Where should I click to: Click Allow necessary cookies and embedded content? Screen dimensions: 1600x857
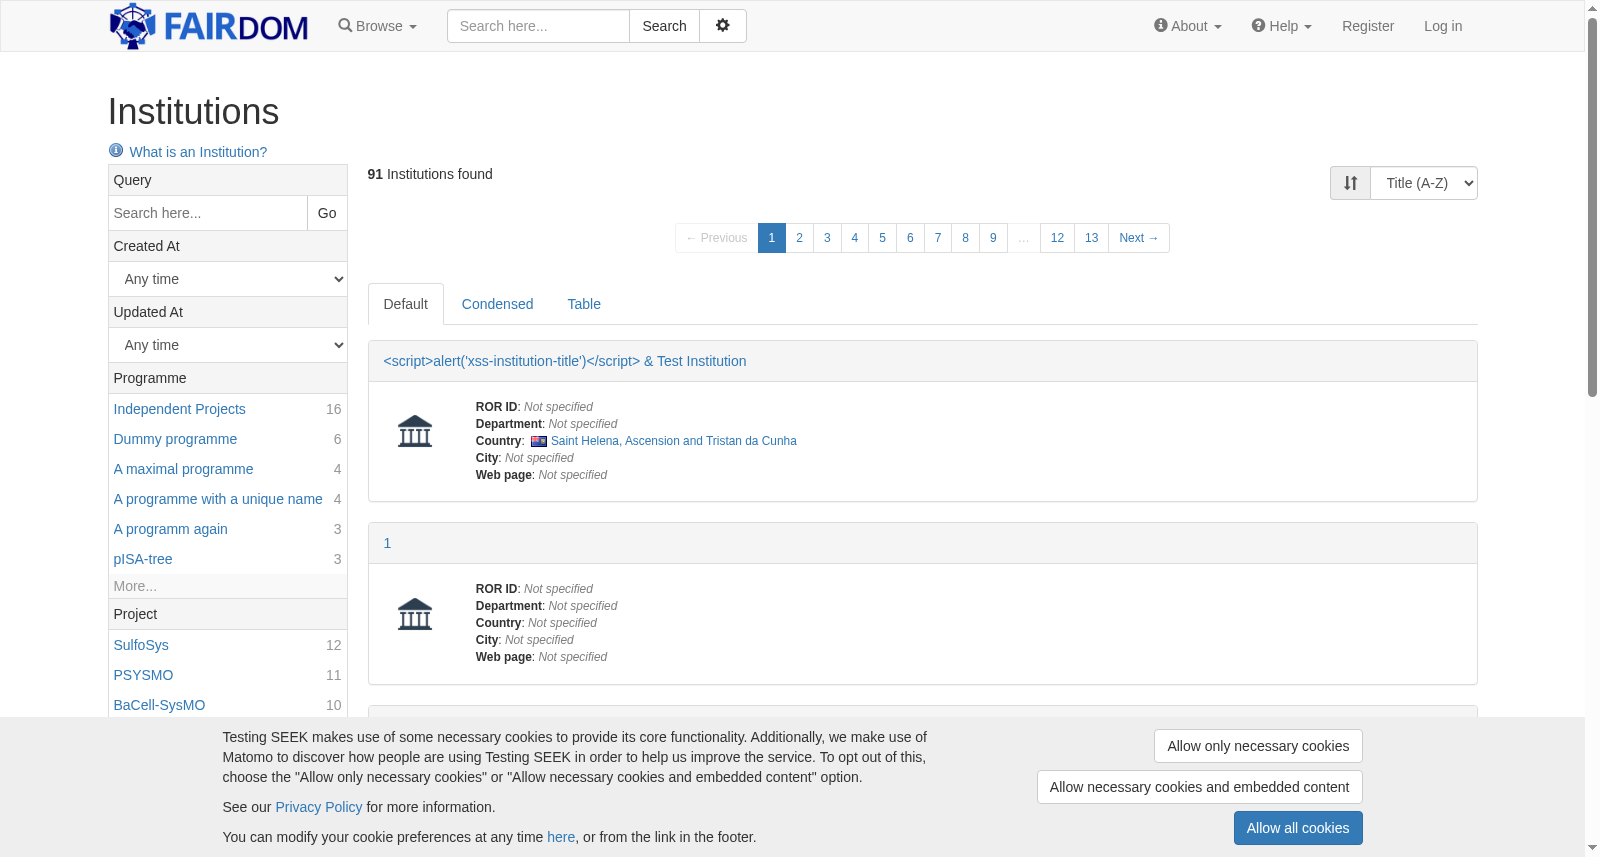[x=1200, y=787]
